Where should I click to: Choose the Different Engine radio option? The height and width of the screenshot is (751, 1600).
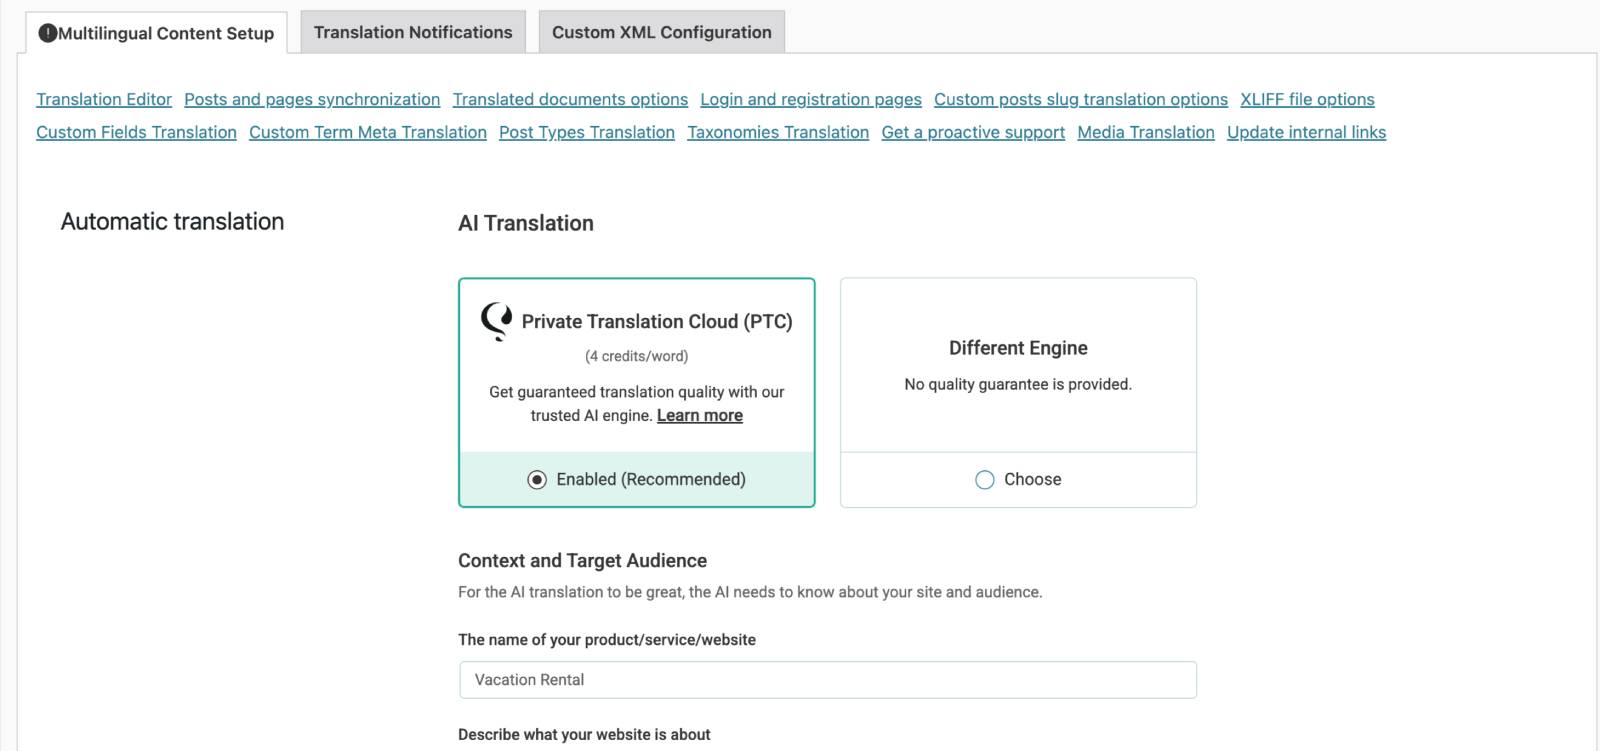coord(985,480)
